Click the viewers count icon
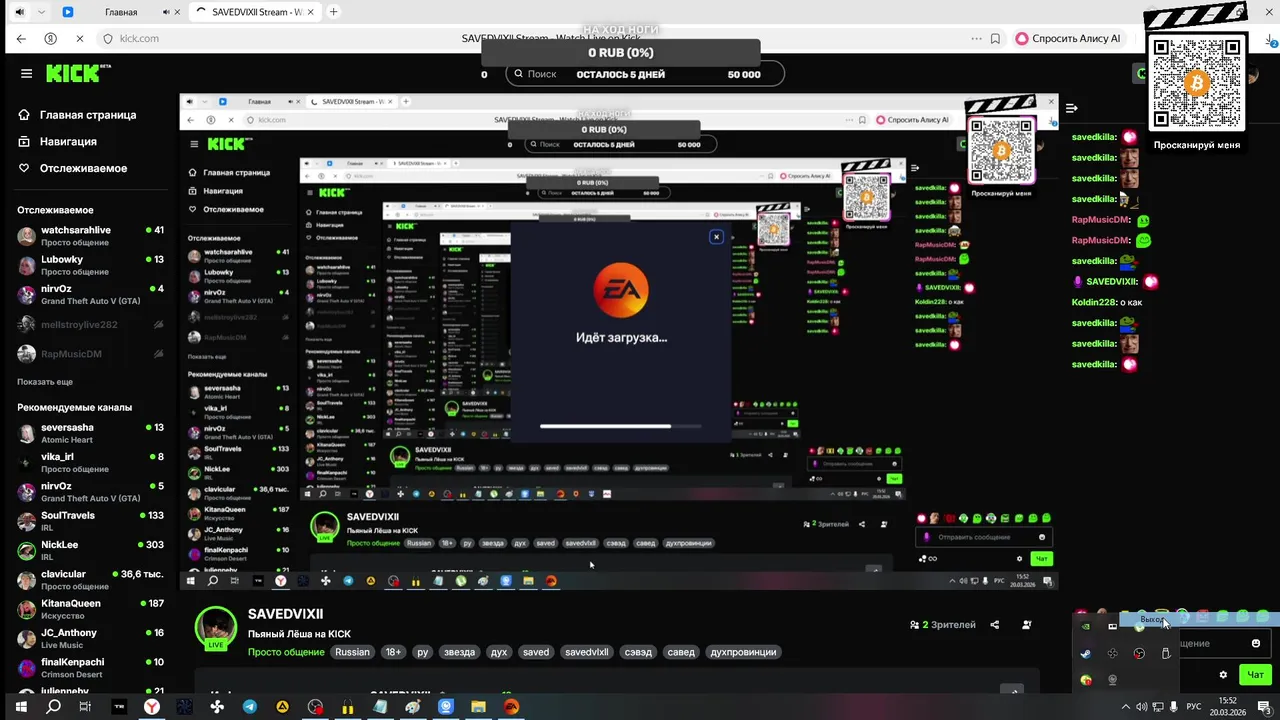The width and height of the screenshot is (1280, 720). (914, 625)
